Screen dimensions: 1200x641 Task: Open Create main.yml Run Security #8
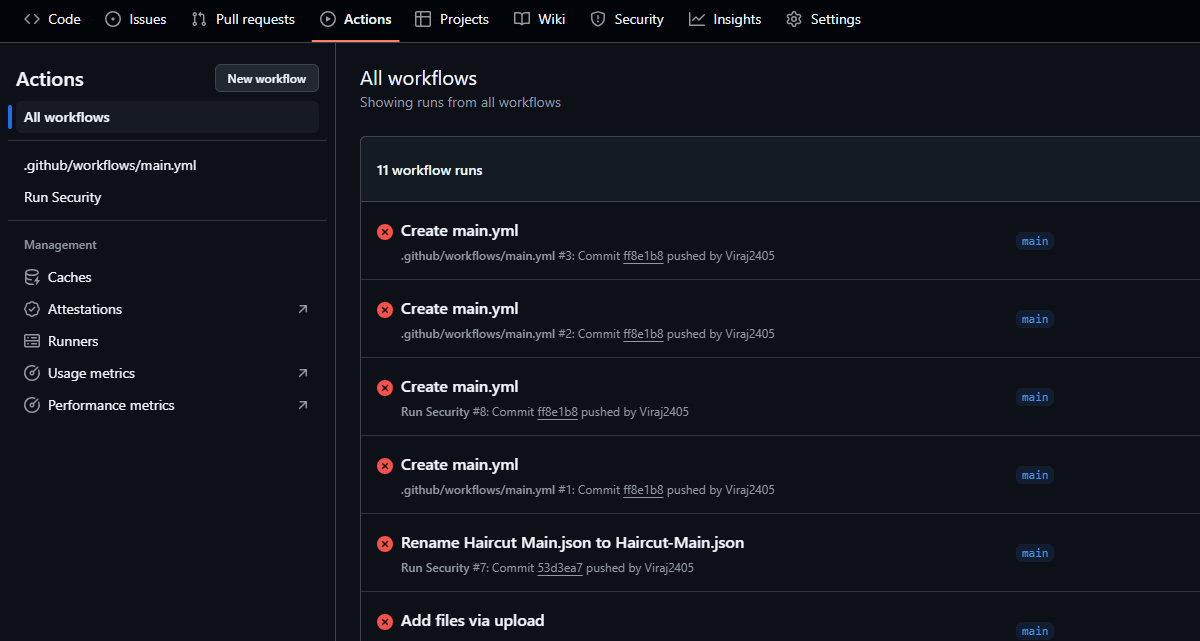click(x=459, y=386)
